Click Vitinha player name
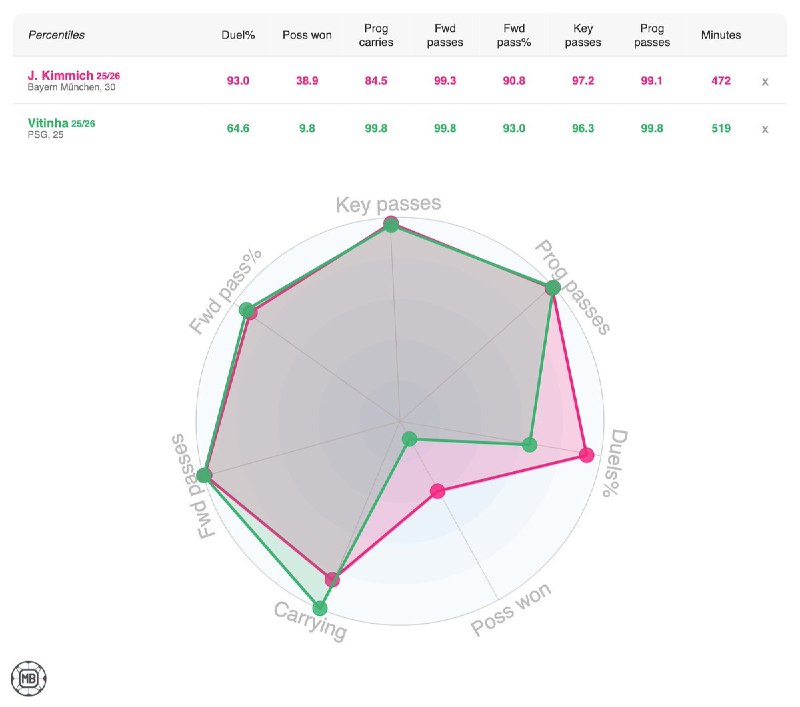The width and height of the screenshot is (800, 707). 48,123
